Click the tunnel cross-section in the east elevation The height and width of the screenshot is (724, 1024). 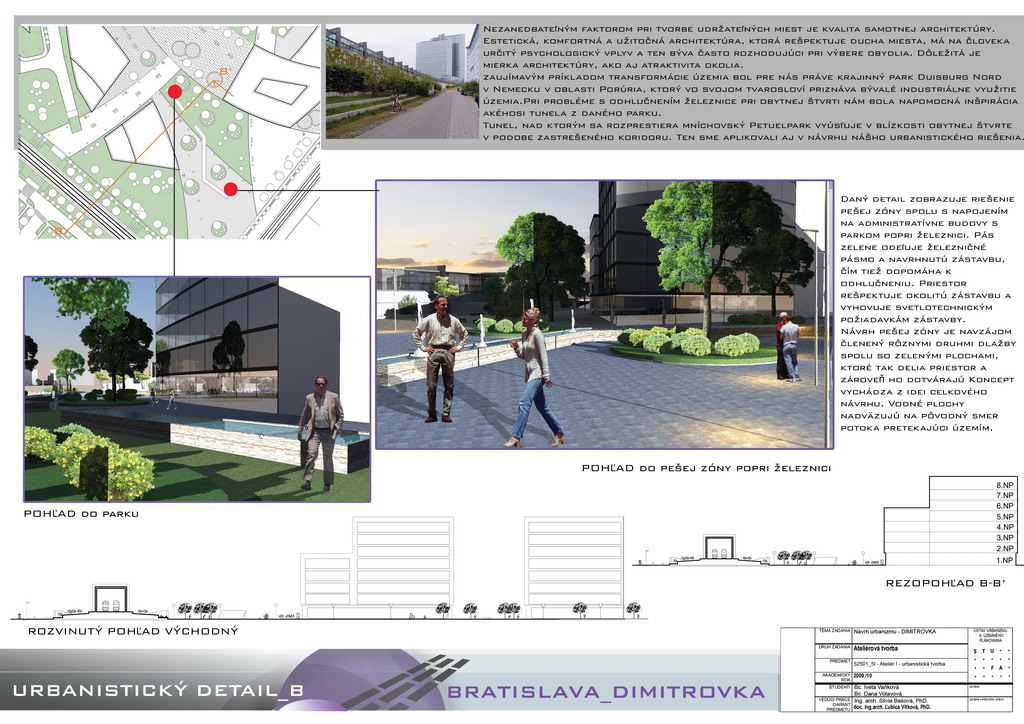pyautogui.click(x=110, y=599)
